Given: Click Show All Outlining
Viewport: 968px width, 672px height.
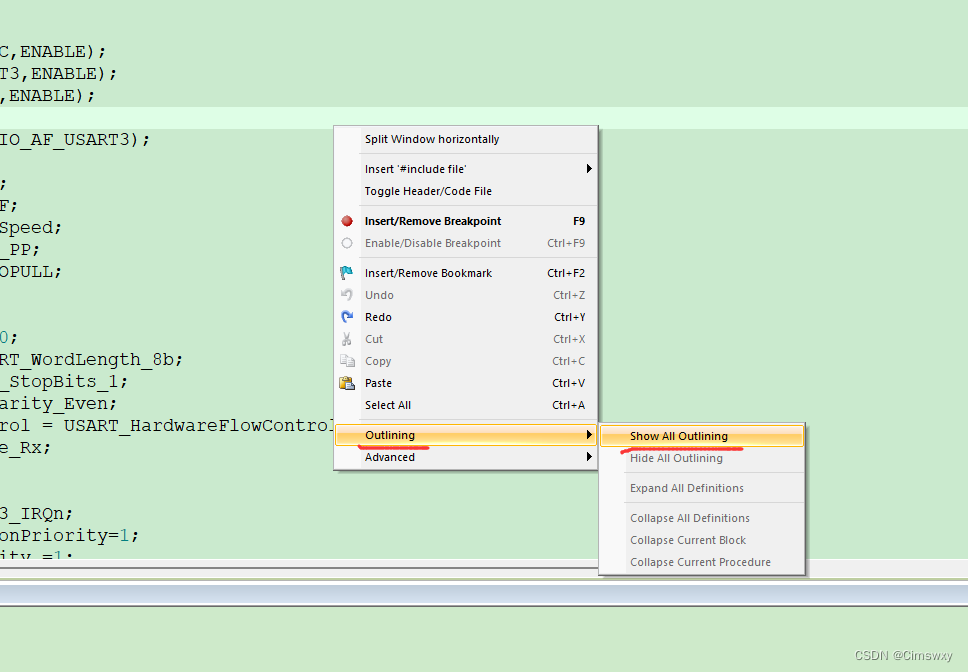Looking at the screenshot, I should 702,436.
